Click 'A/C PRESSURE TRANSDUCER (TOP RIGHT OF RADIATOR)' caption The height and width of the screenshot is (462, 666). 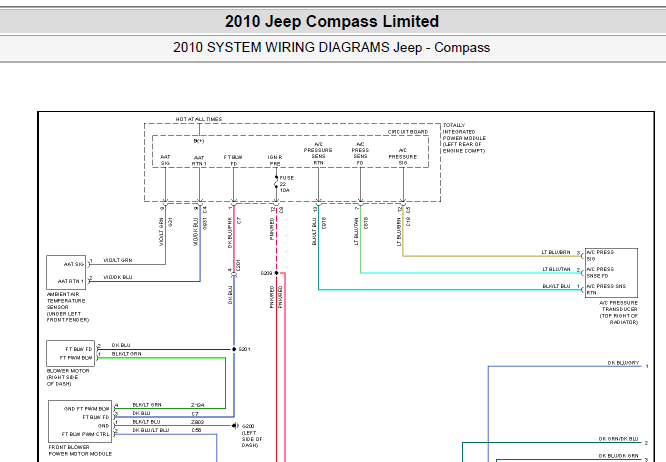pos(618,313)
